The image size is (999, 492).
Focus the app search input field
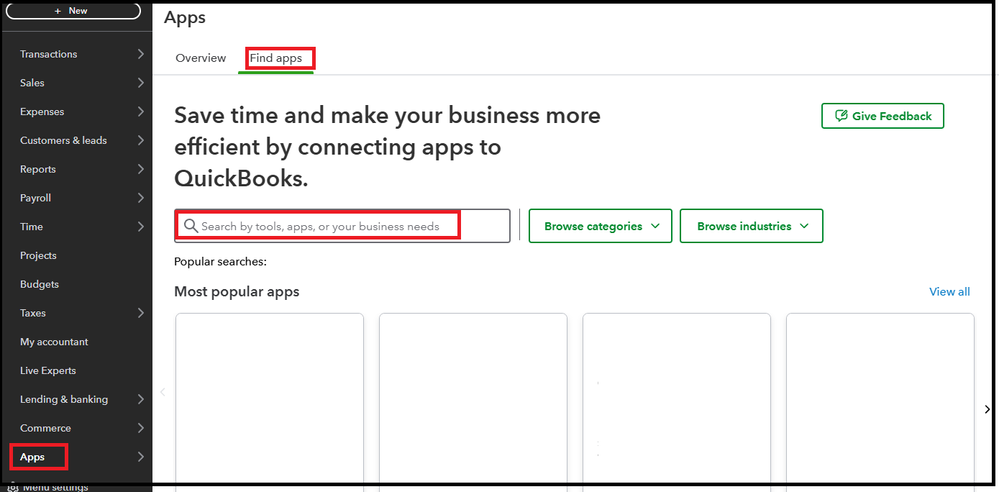(342, 226)
